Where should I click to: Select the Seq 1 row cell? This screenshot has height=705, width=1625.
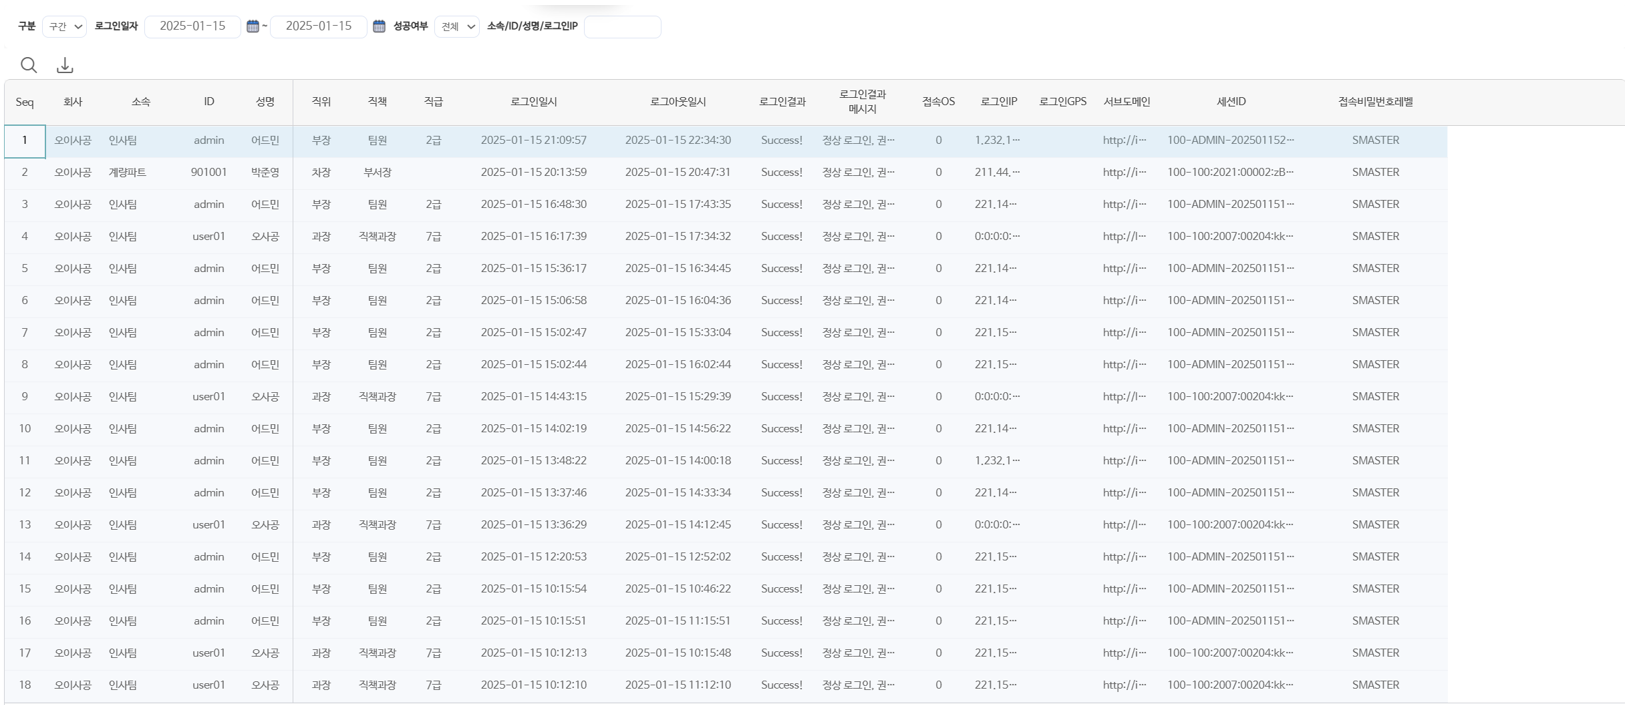tap(25, 141)
